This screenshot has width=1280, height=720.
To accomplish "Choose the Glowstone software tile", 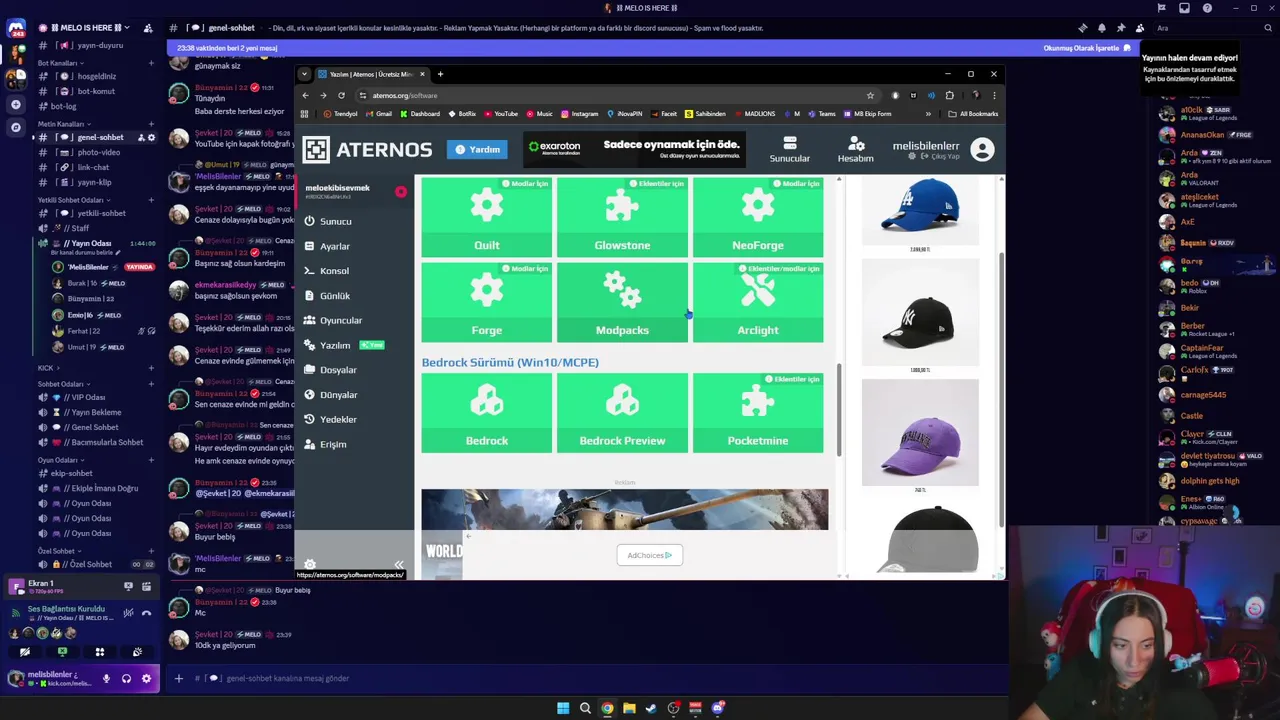I will (x=622, y=217).
